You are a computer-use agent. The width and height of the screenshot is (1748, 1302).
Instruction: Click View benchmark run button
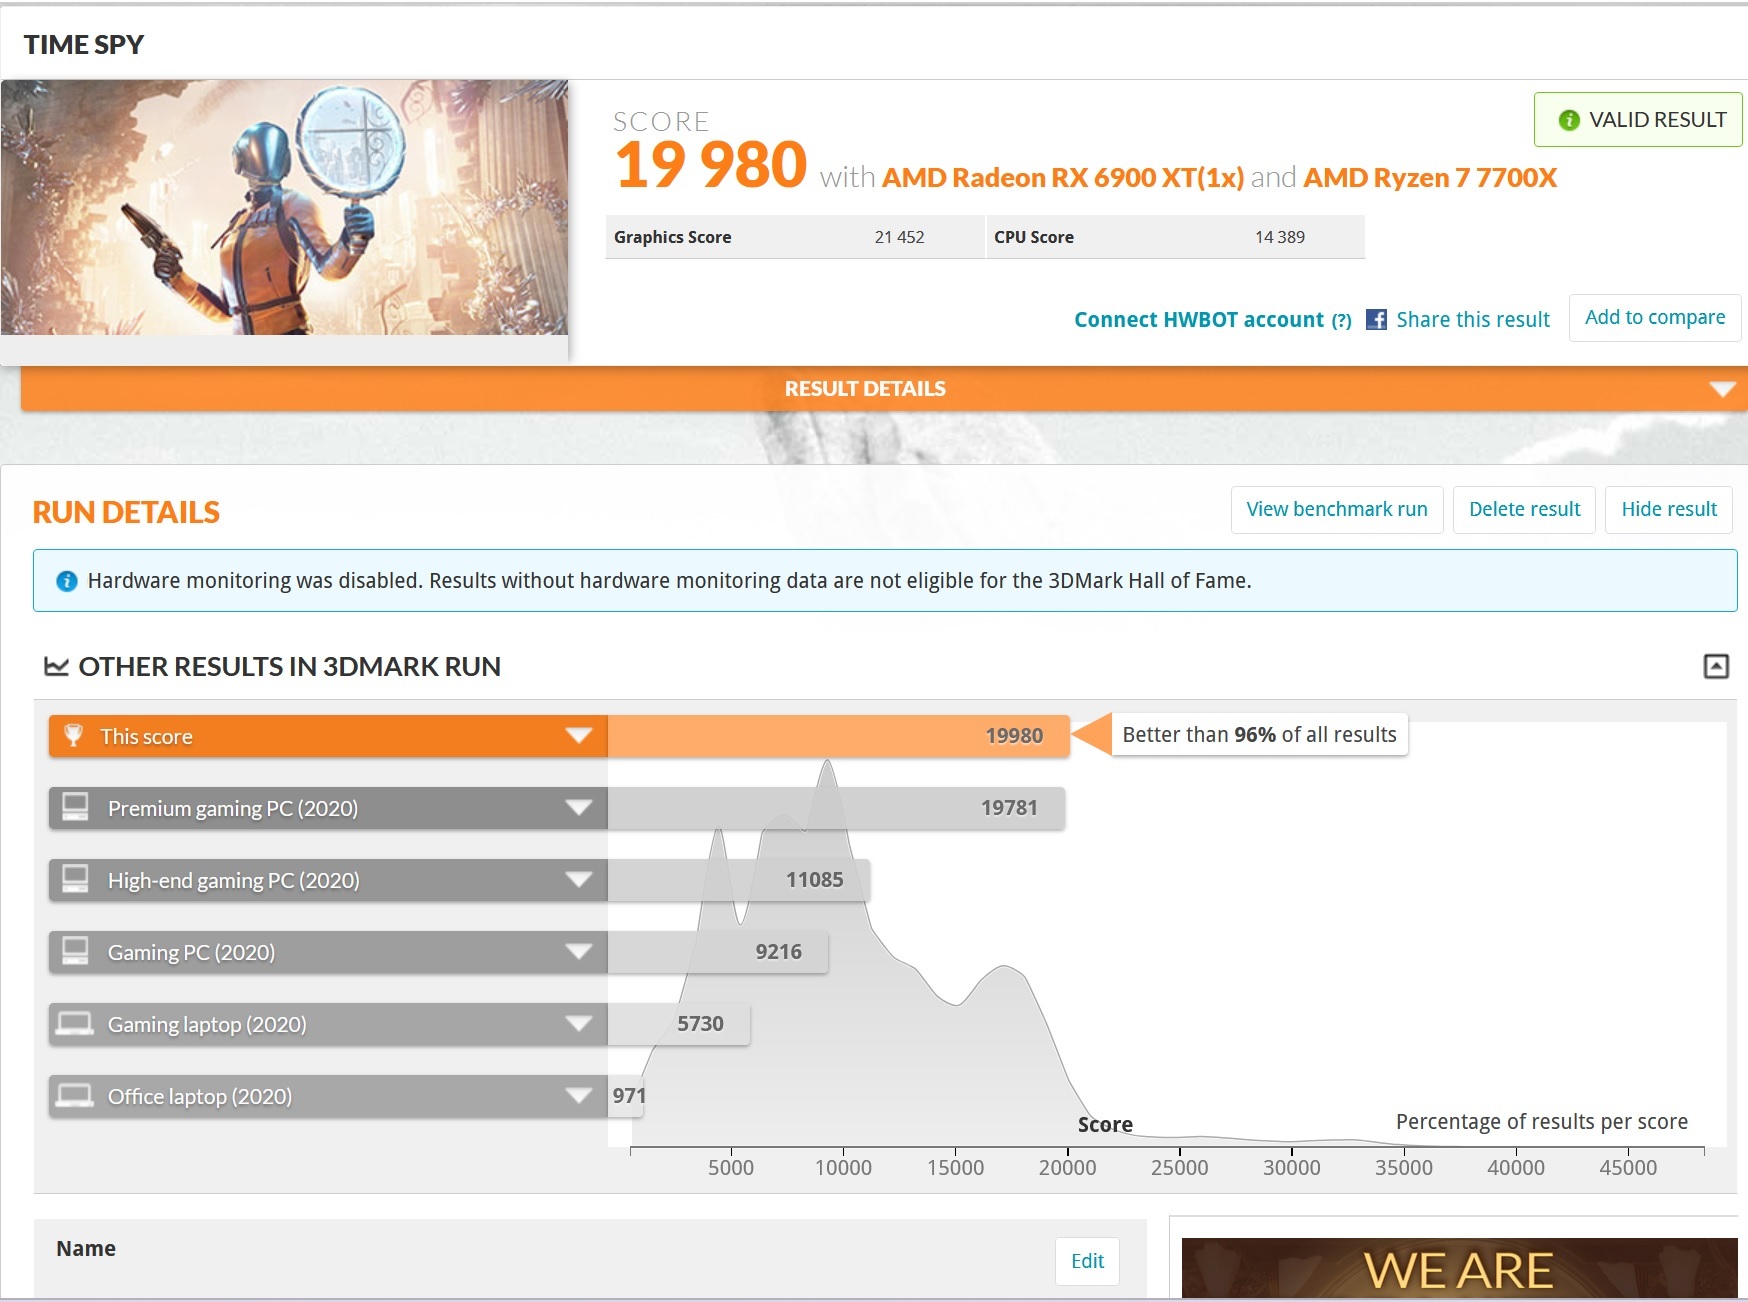1337,510
